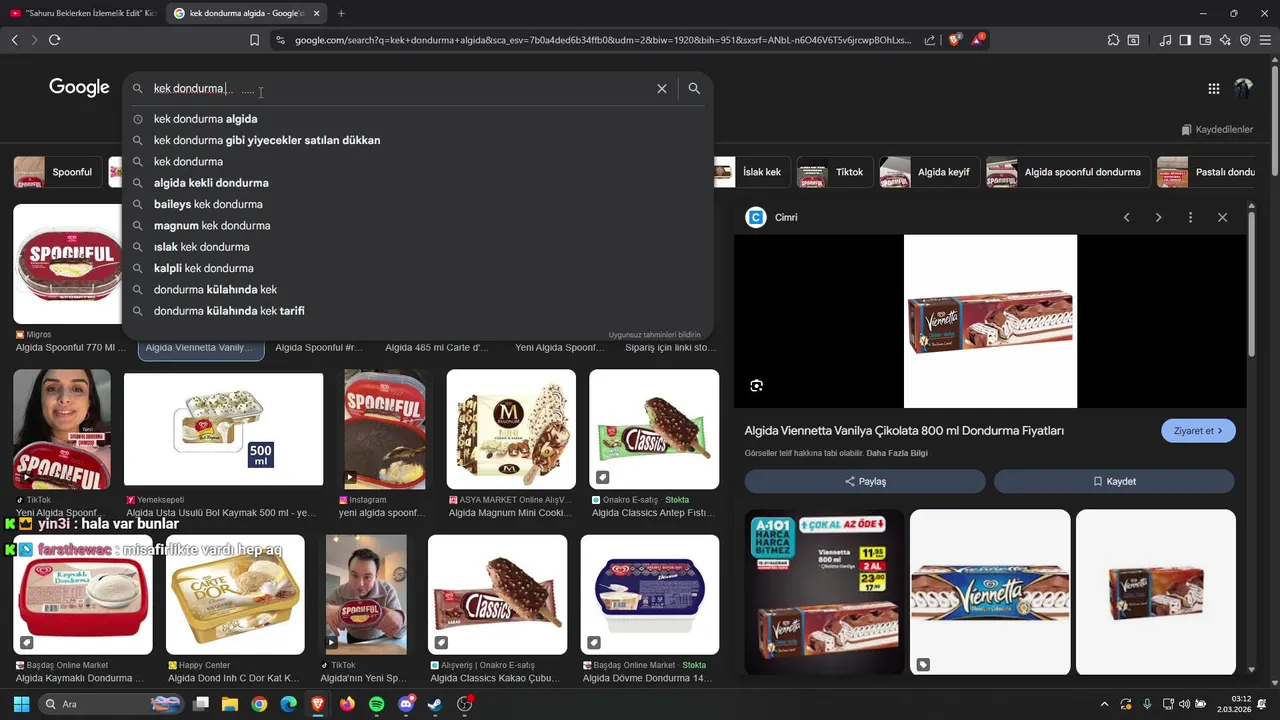
Task: Filter by the Spoonful chip
Action: 58,172
